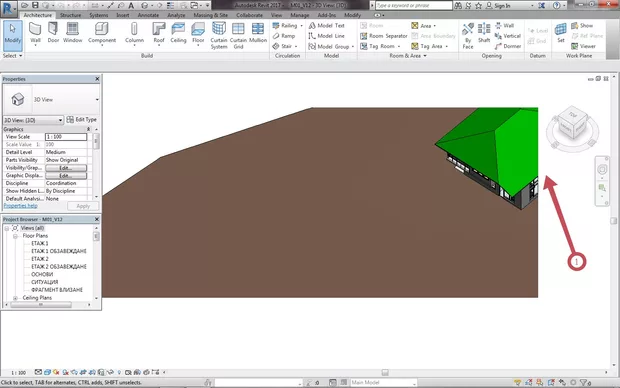This screenshot has height=388, width=620.
Task: Select the Ceiling tool
Action: (x=178, y=33)
